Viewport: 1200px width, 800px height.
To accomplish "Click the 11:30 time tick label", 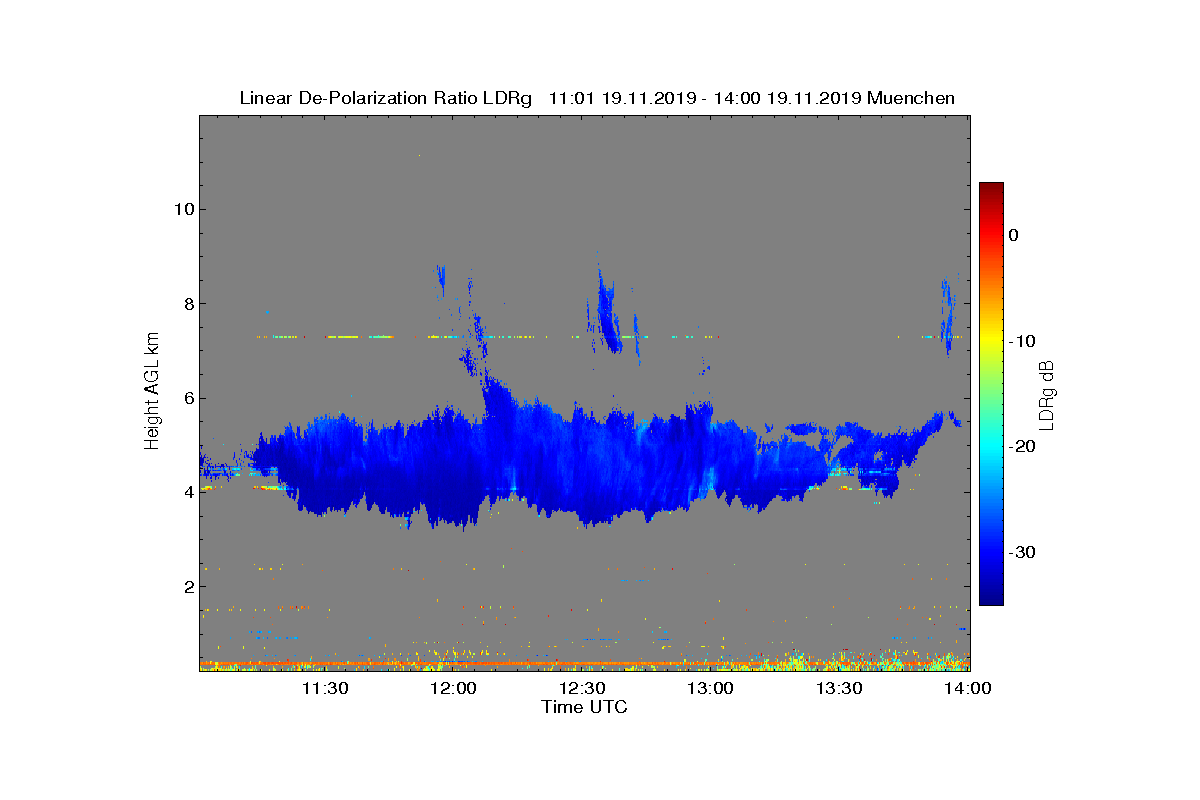I will 325,688.
